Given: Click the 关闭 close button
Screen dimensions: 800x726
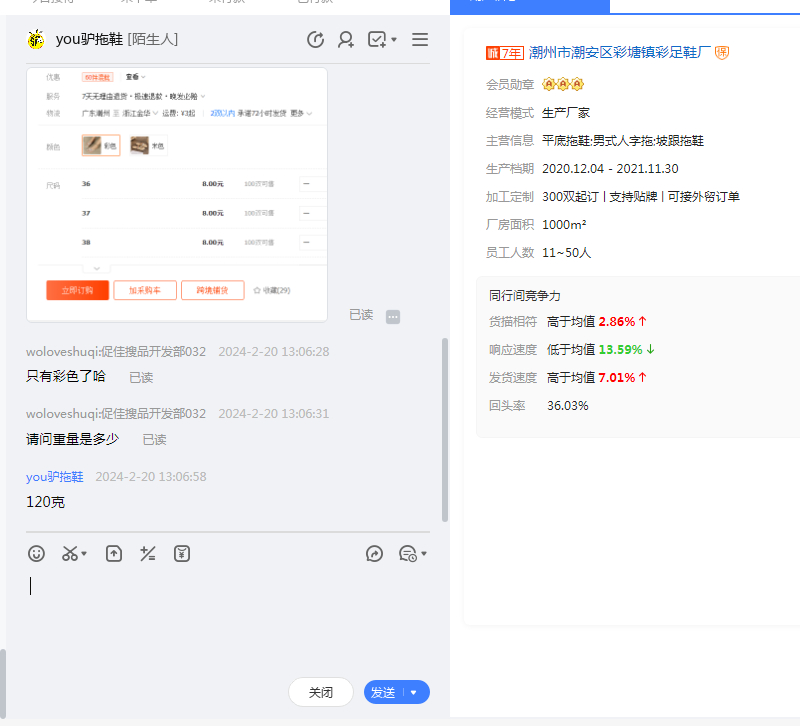Looking at the screenshot, I should tap(321, 692).
